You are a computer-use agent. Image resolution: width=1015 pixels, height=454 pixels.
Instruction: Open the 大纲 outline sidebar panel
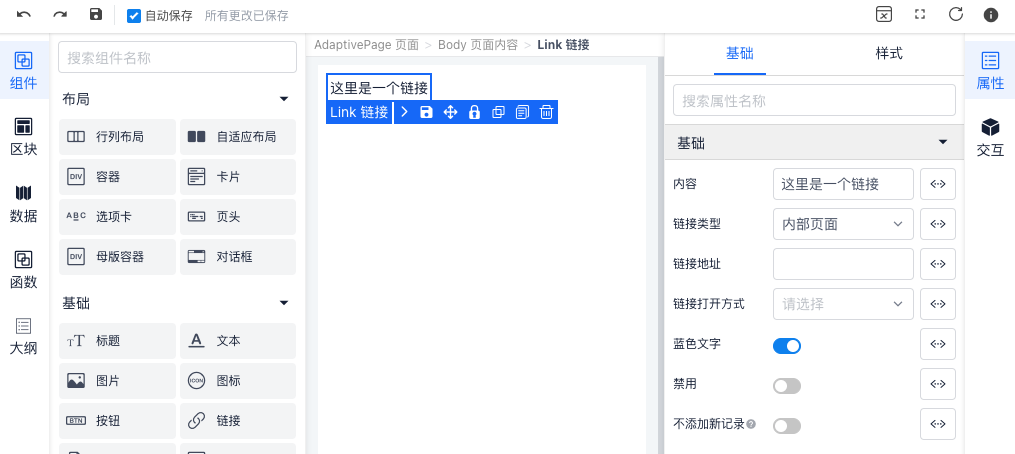pyautogui.click(x=23, y=336)
